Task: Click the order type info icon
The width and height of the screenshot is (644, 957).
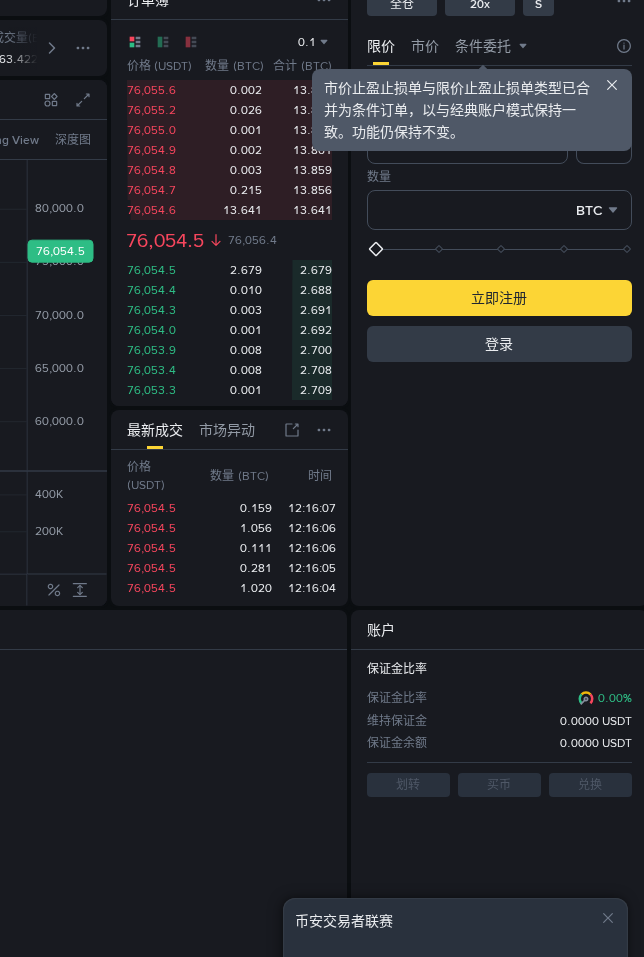Action: (624, 46)
